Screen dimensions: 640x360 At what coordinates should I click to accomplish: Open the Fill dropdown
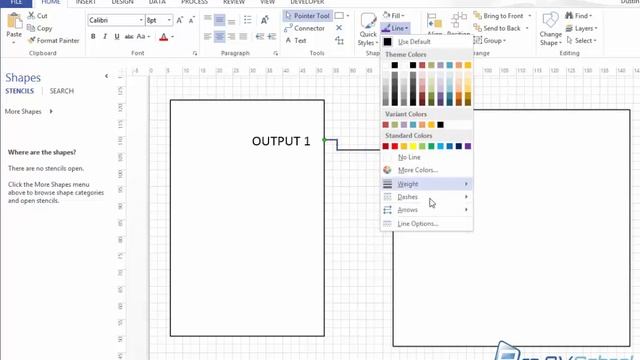pos(393,16)
